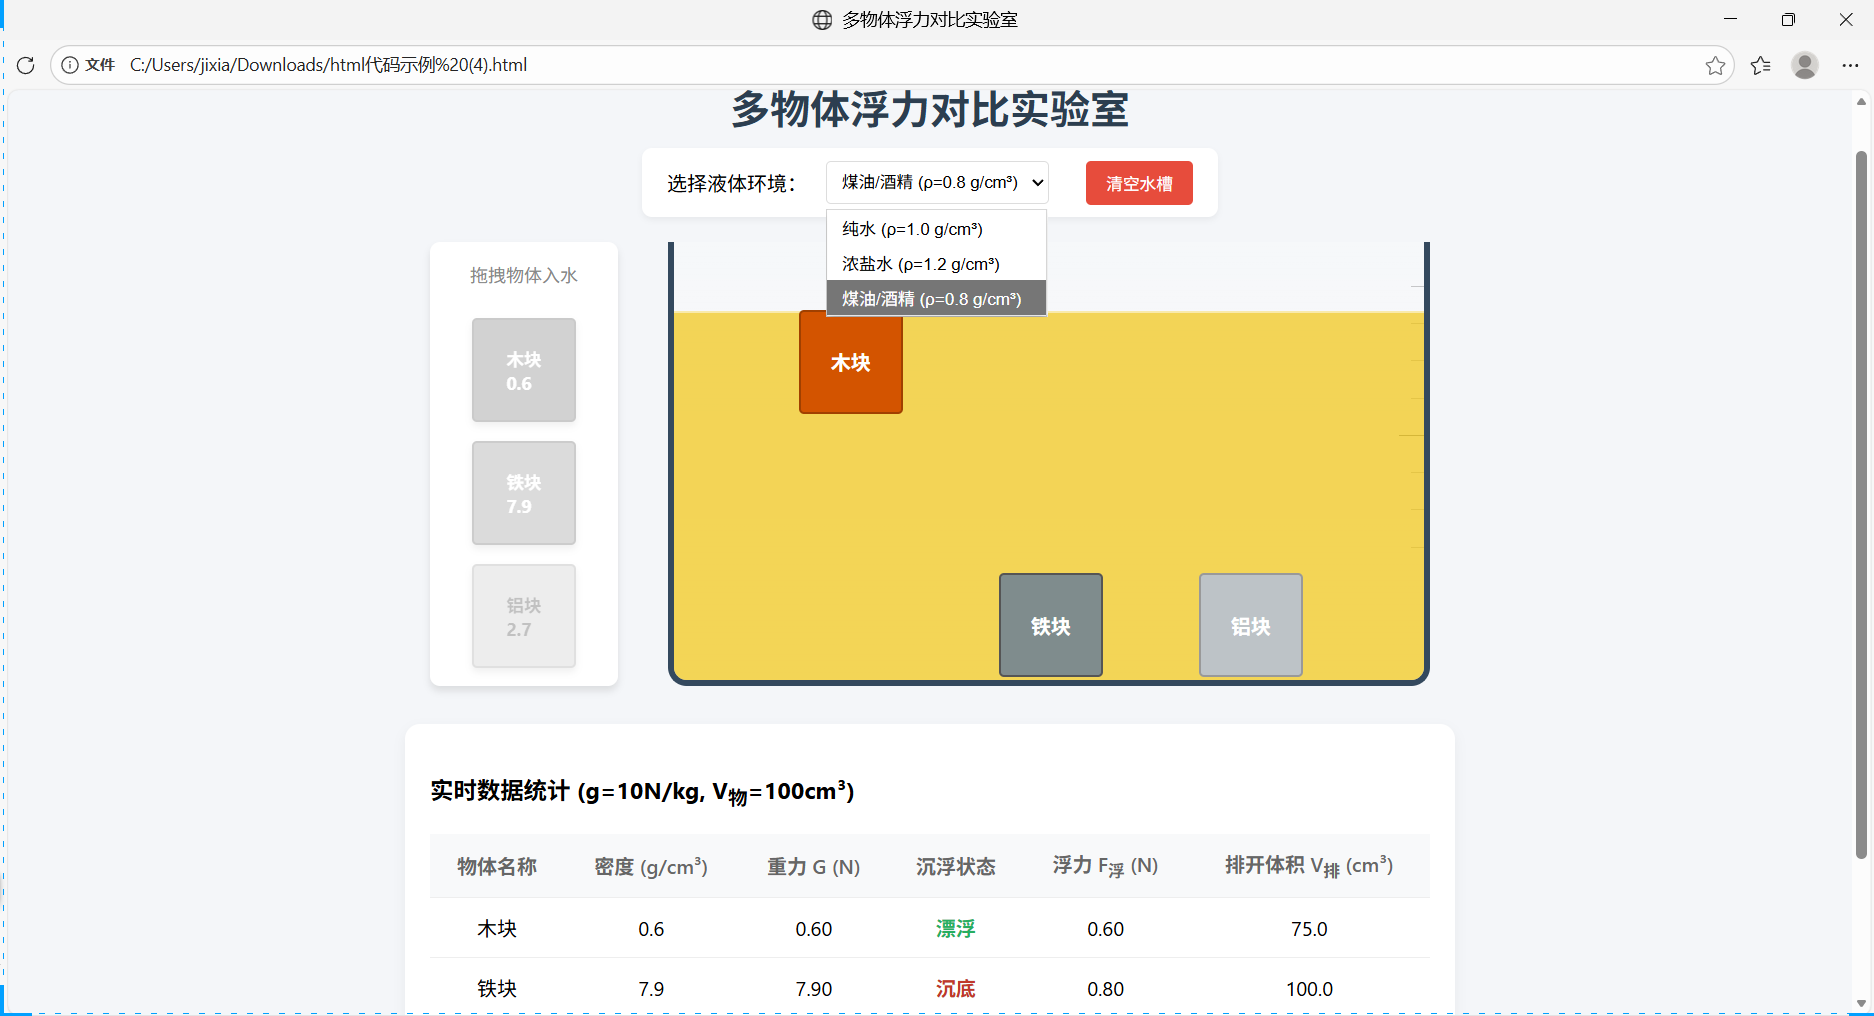Click the sunken 铁块 in the tank
1874x1016 pixels.
(1050, 624)
